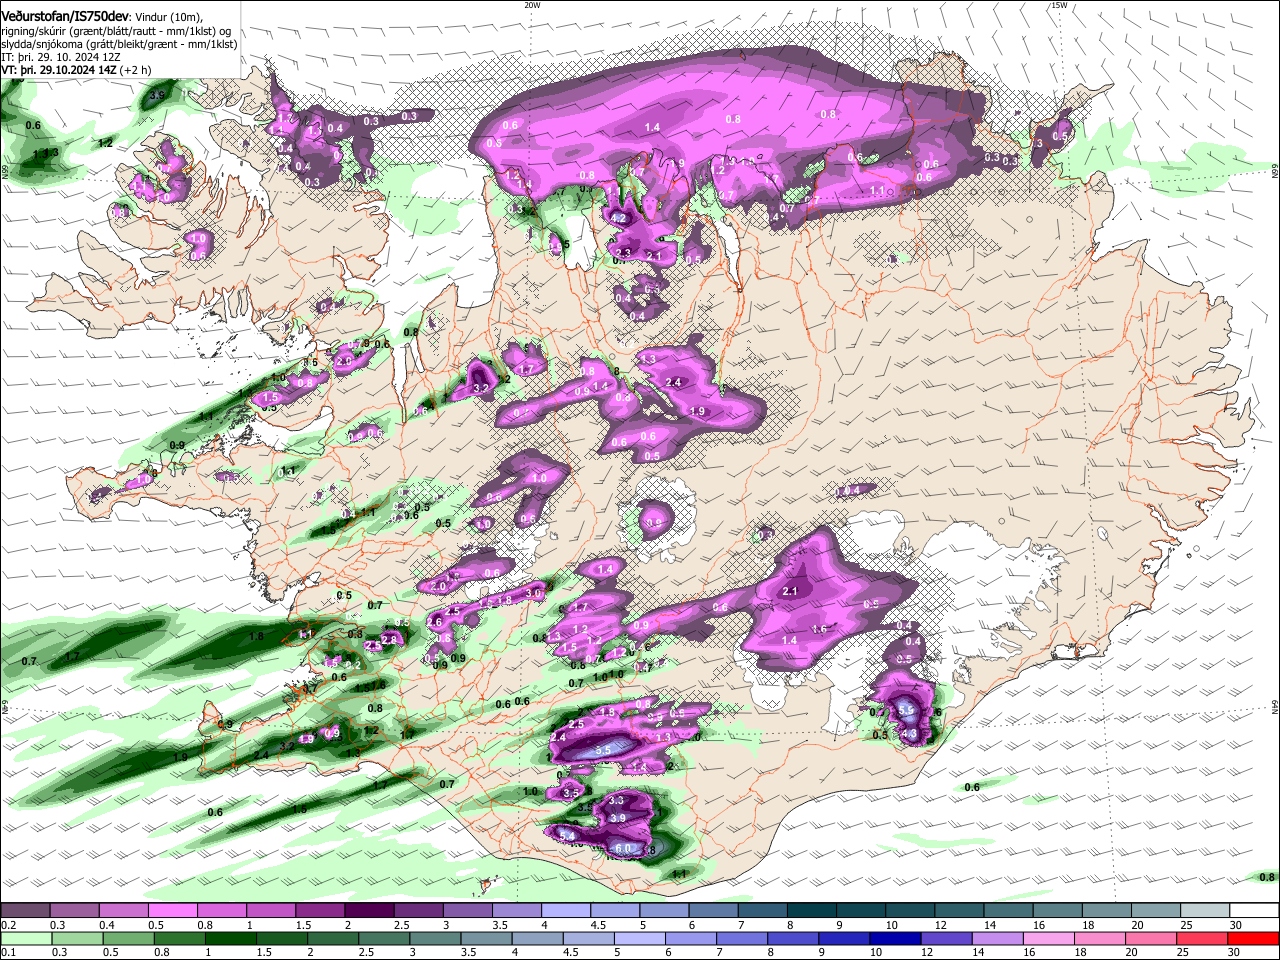Click the 0.2 label under the upper legend row
This screenshot has height=960, width=1280.
(x=9, y=925)
